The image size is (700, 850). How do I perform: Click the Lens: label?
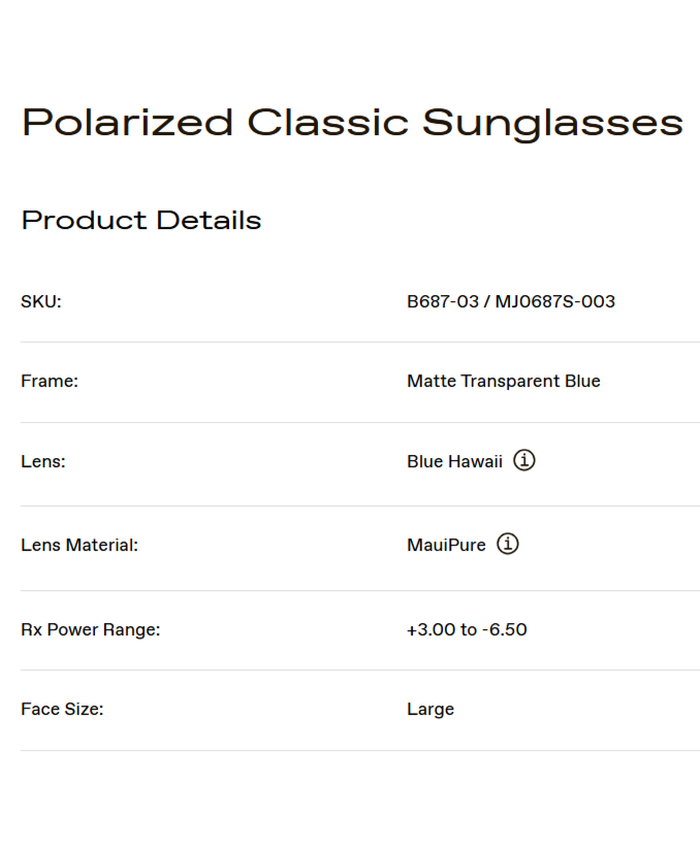(x=43, y=462)
